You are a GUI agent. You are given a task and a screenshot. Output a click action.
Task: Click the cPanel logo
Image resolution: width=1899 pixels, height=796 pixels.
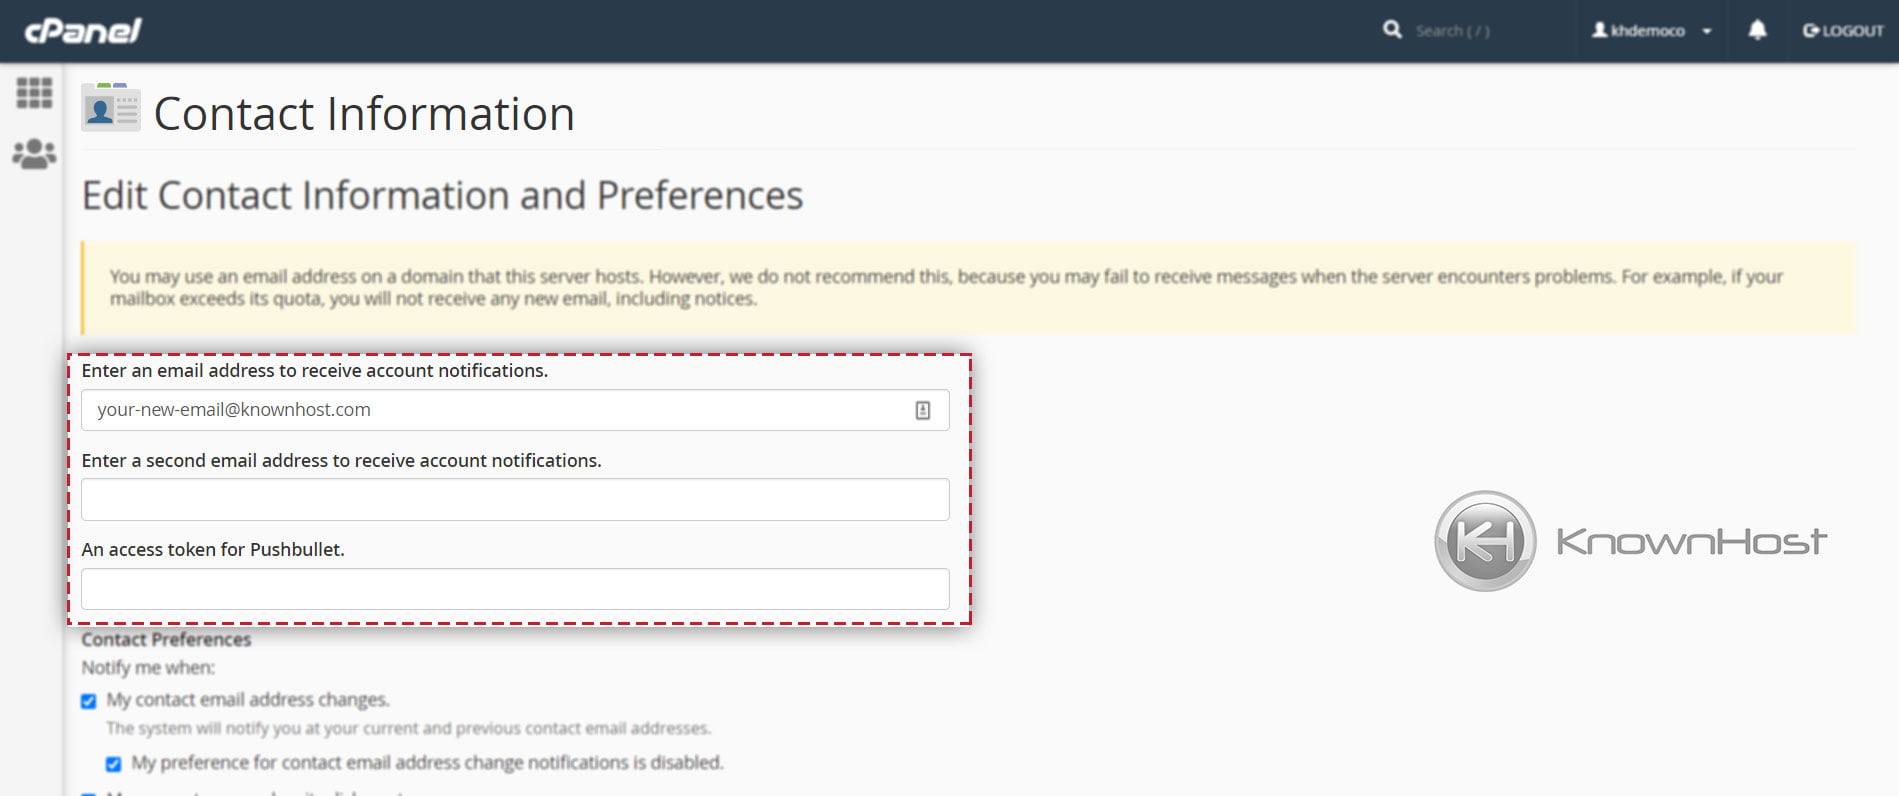pos(85,30)
